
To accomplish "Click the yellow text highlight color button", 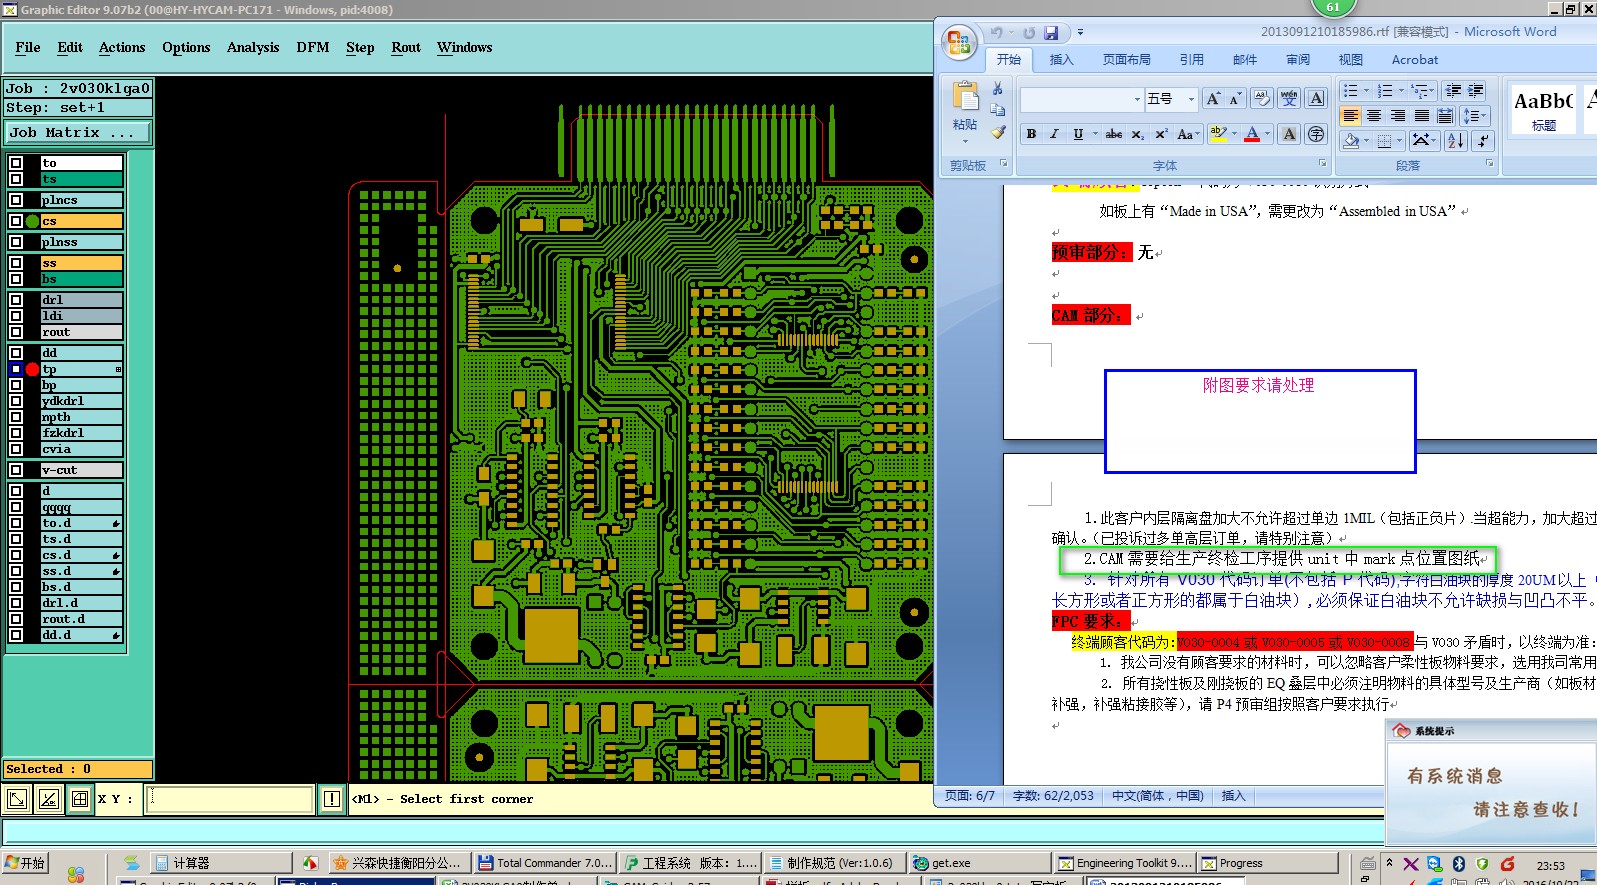I will 1218,134.
